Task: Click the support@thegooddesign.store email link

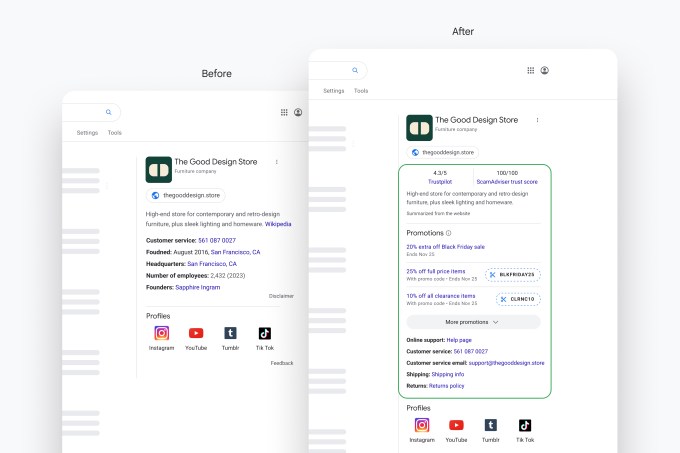Action: [x=506, y=363]
